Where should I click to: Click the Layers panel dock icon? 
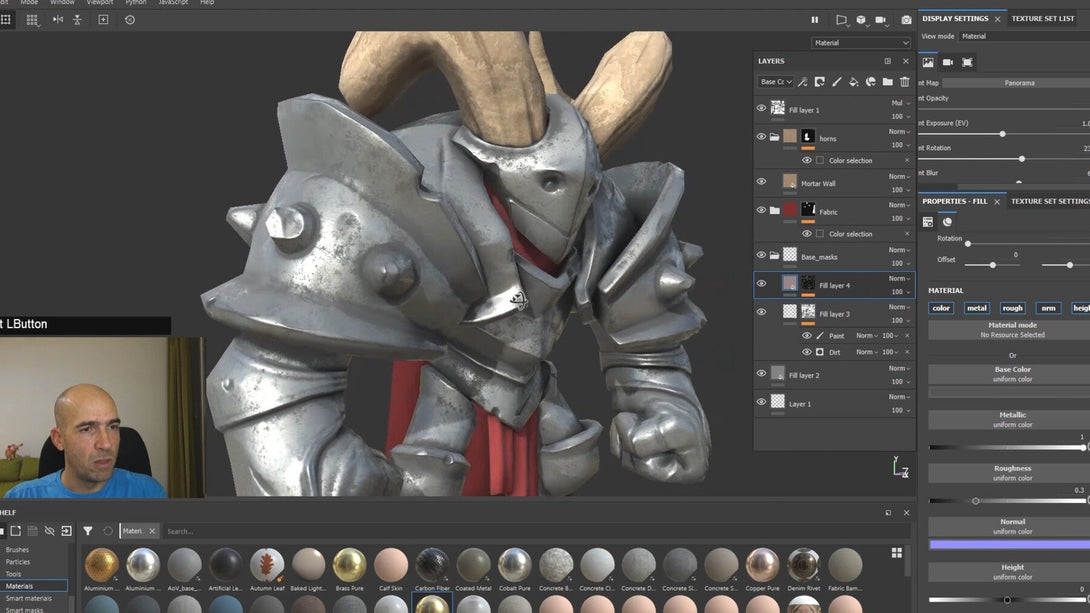(x=888, y=61)
